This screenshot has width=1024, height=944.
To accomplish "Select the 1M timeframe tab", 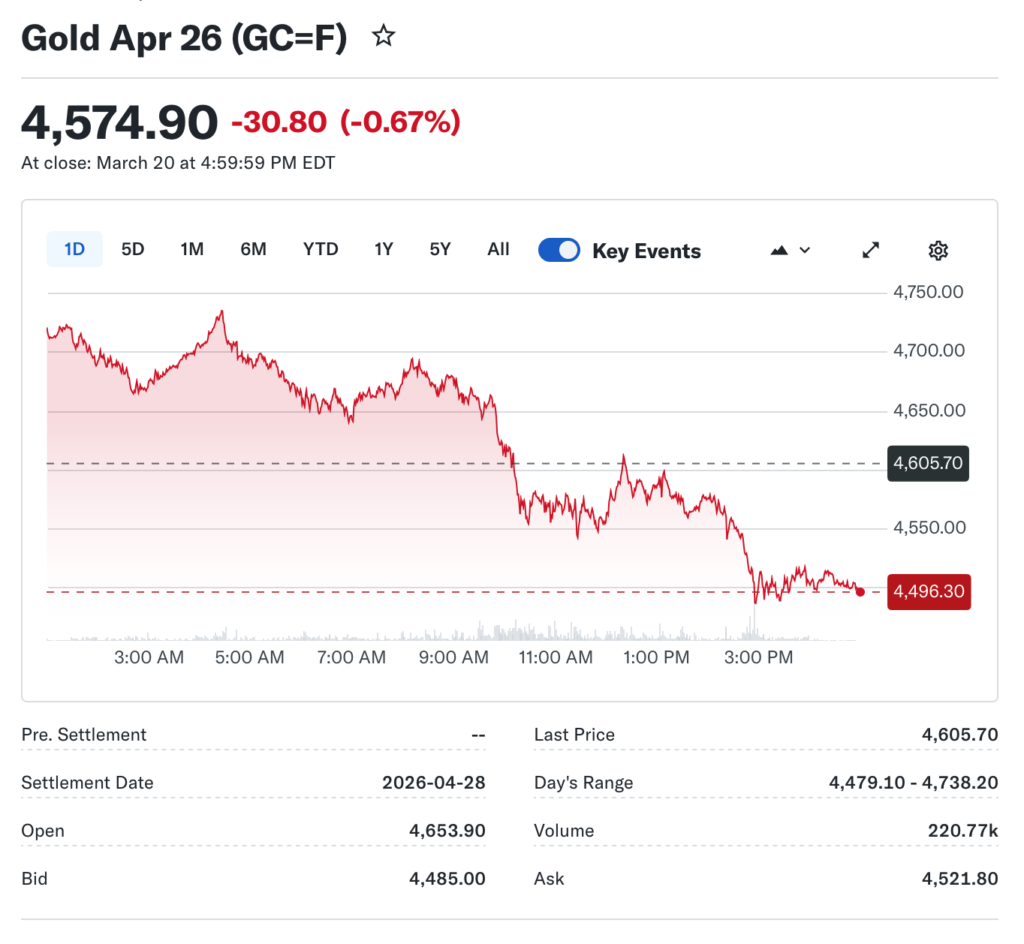I will point(192,249).
